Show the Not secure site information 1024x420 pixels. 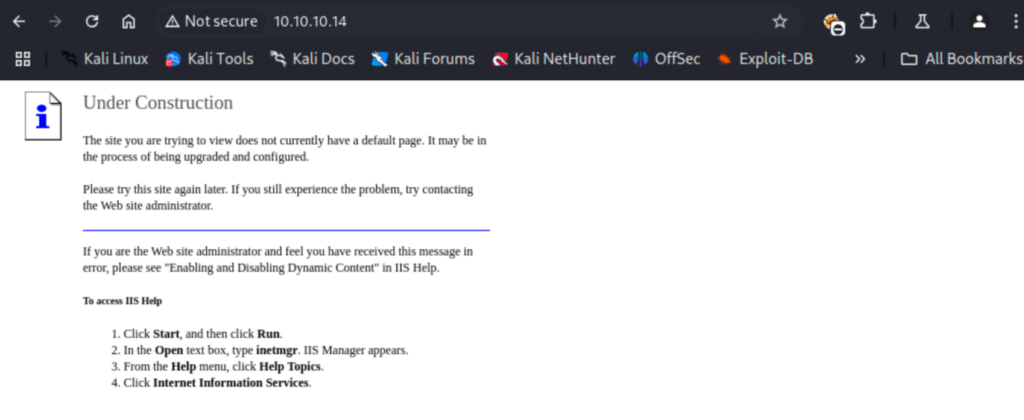(211, 22)
